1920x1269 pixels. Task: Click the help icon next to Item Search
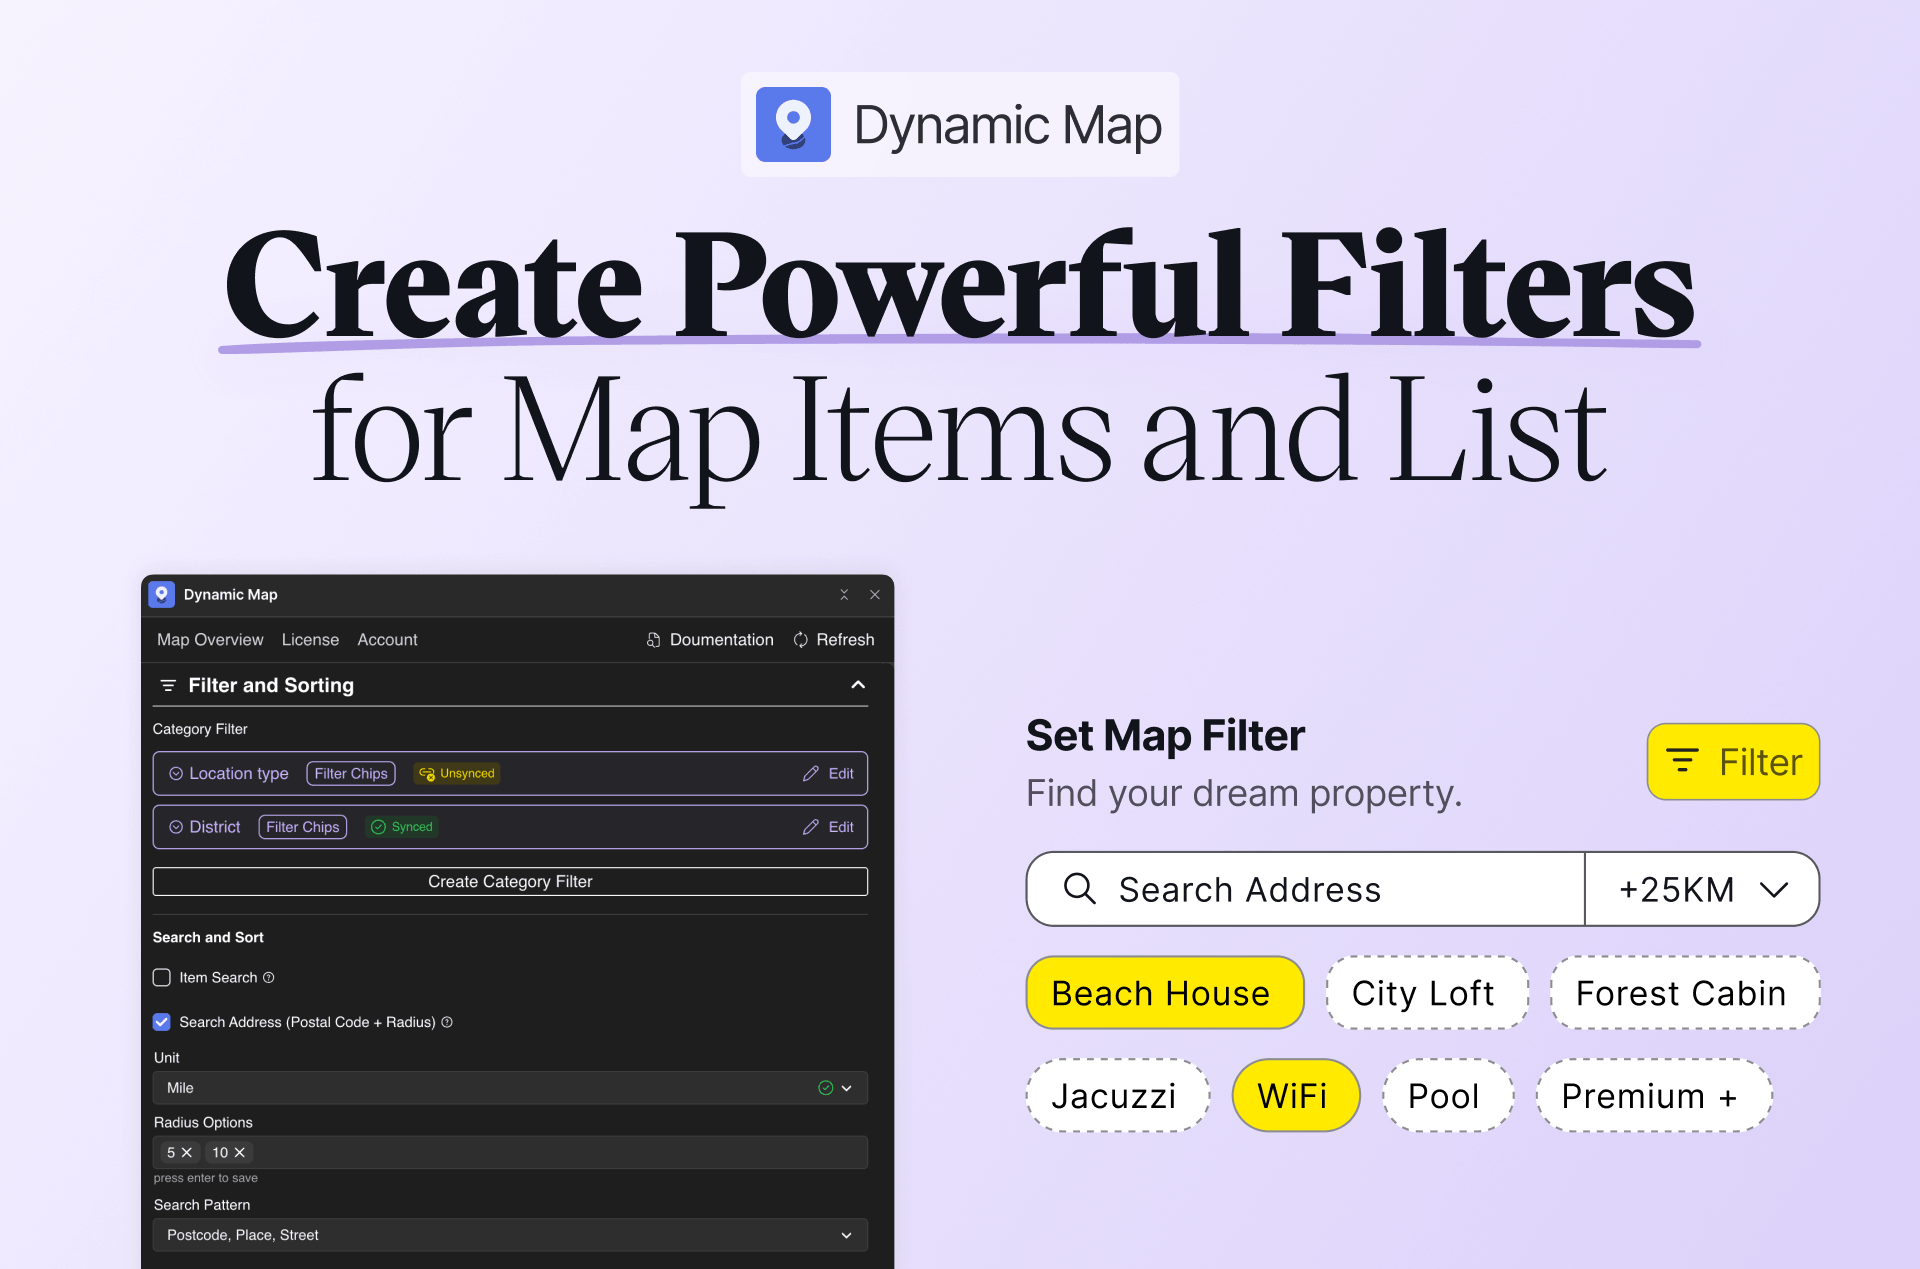click(268, 978)
